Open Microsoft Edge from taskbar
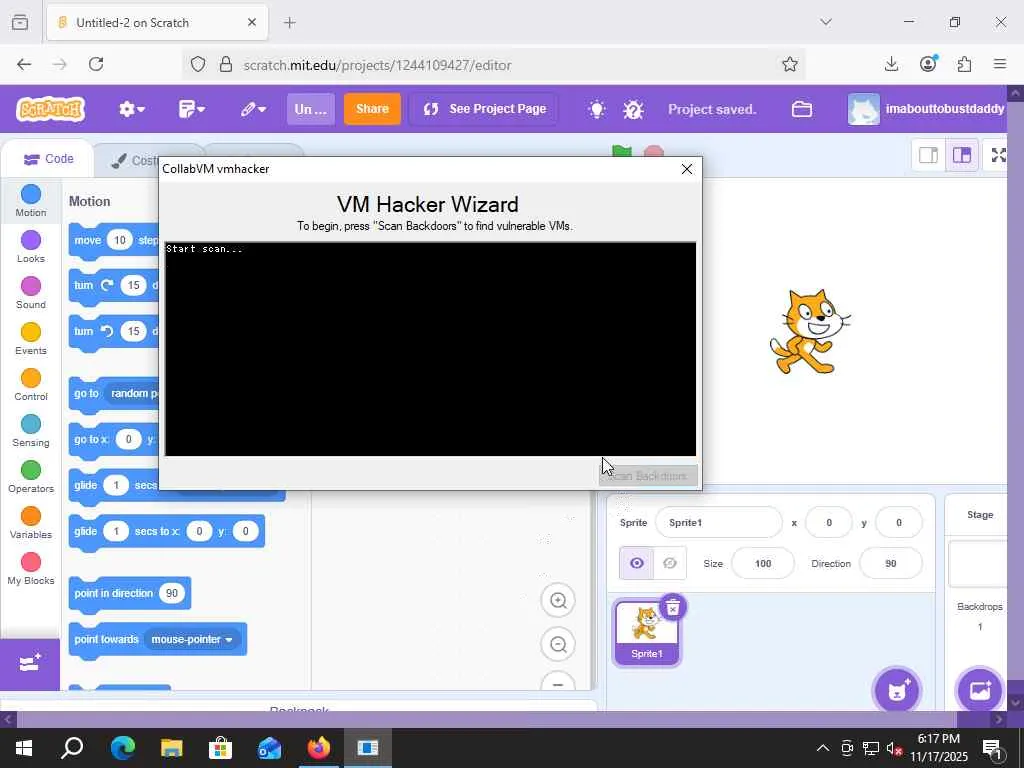The image size is (1024, 768). tap(122, 748)
